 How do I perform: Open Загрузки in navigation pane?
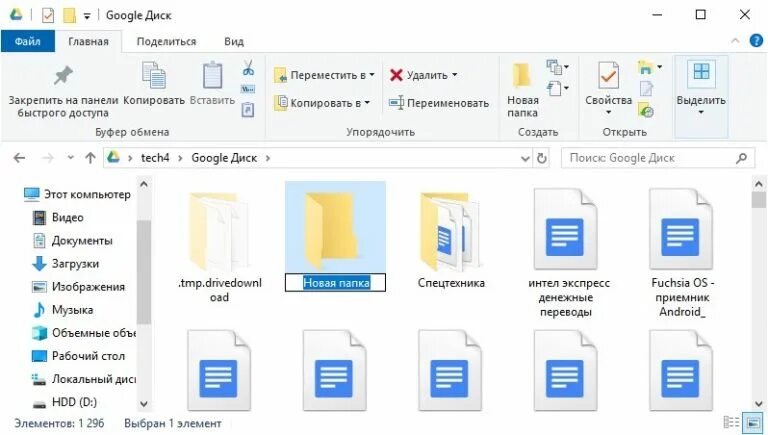pos(66,264)
